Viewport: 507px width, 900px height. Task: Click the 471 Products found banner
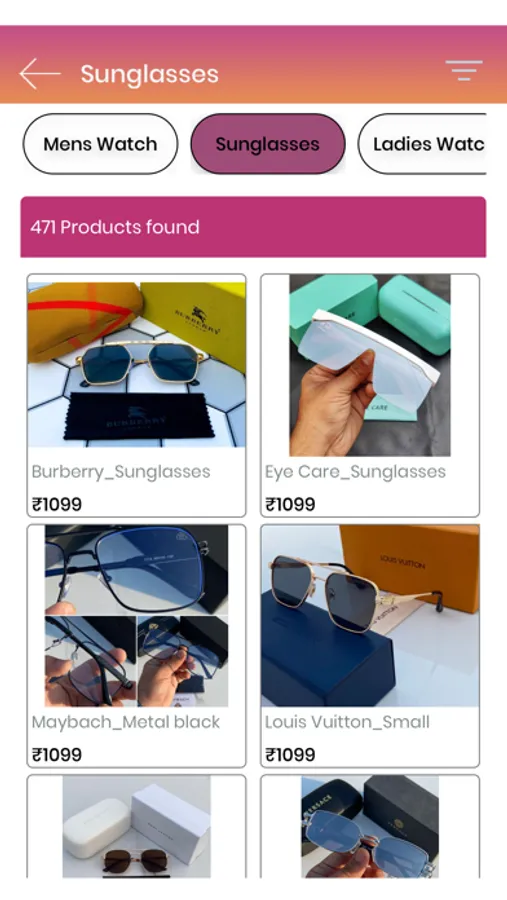(253, 227)
